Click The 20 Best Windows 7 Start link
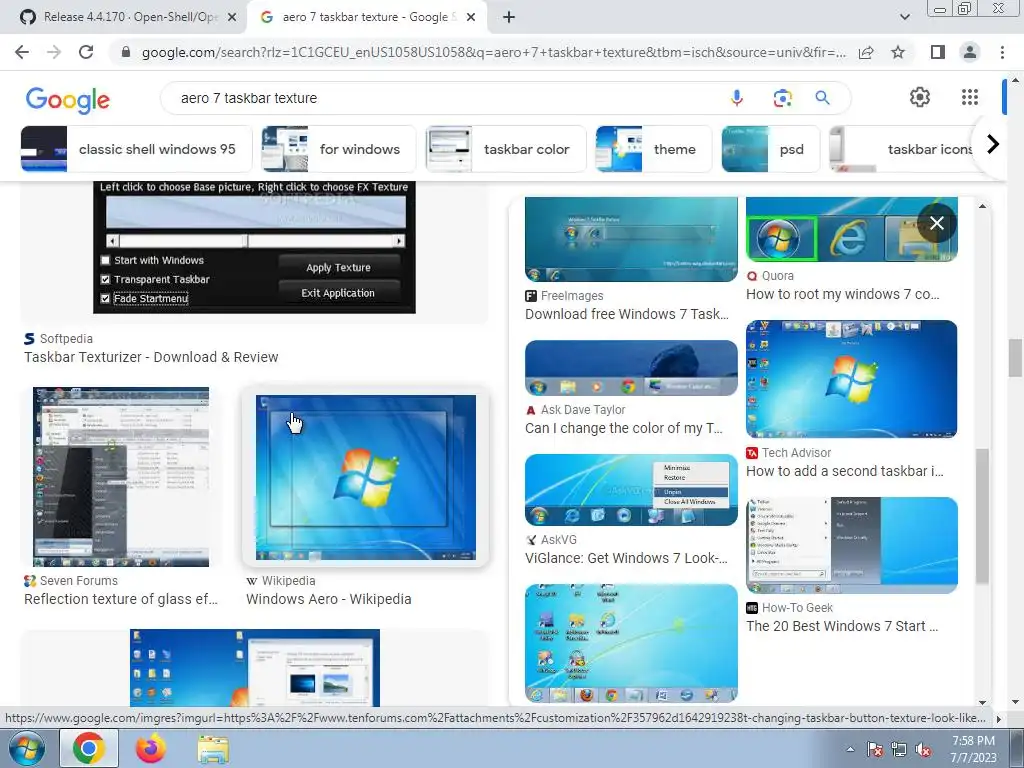 [842, 626]
